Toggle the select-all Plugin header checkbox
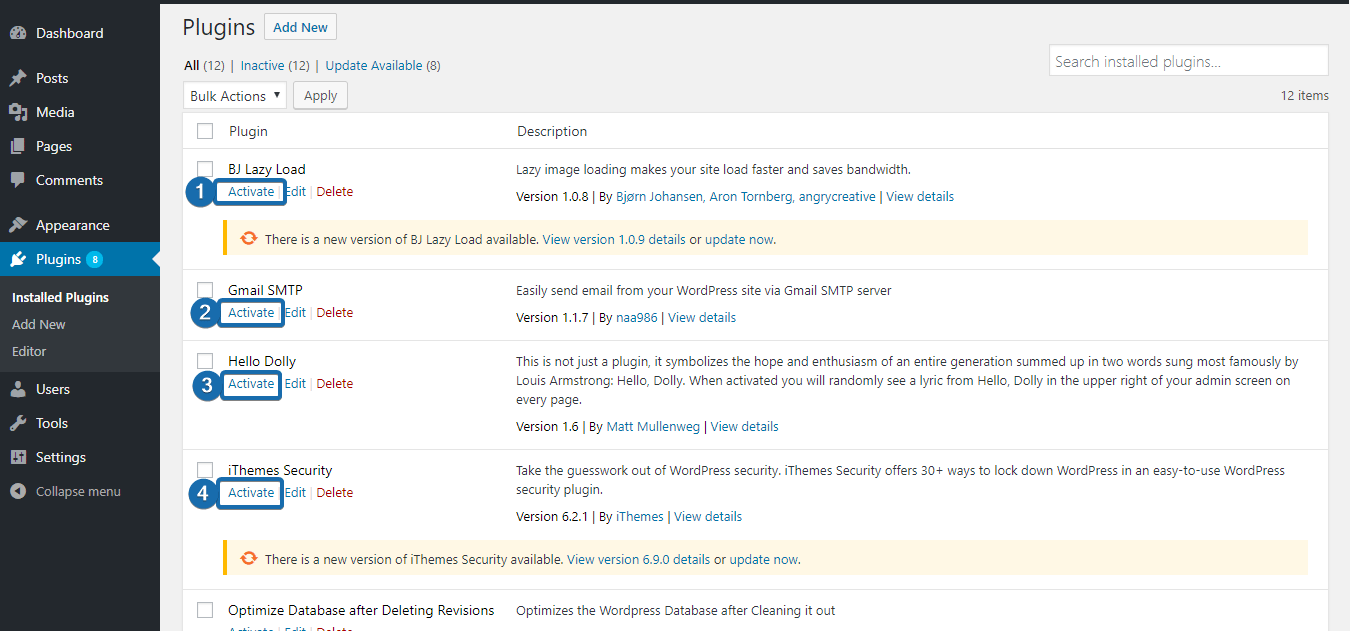 pyautogui.click(x=205, y=131)
